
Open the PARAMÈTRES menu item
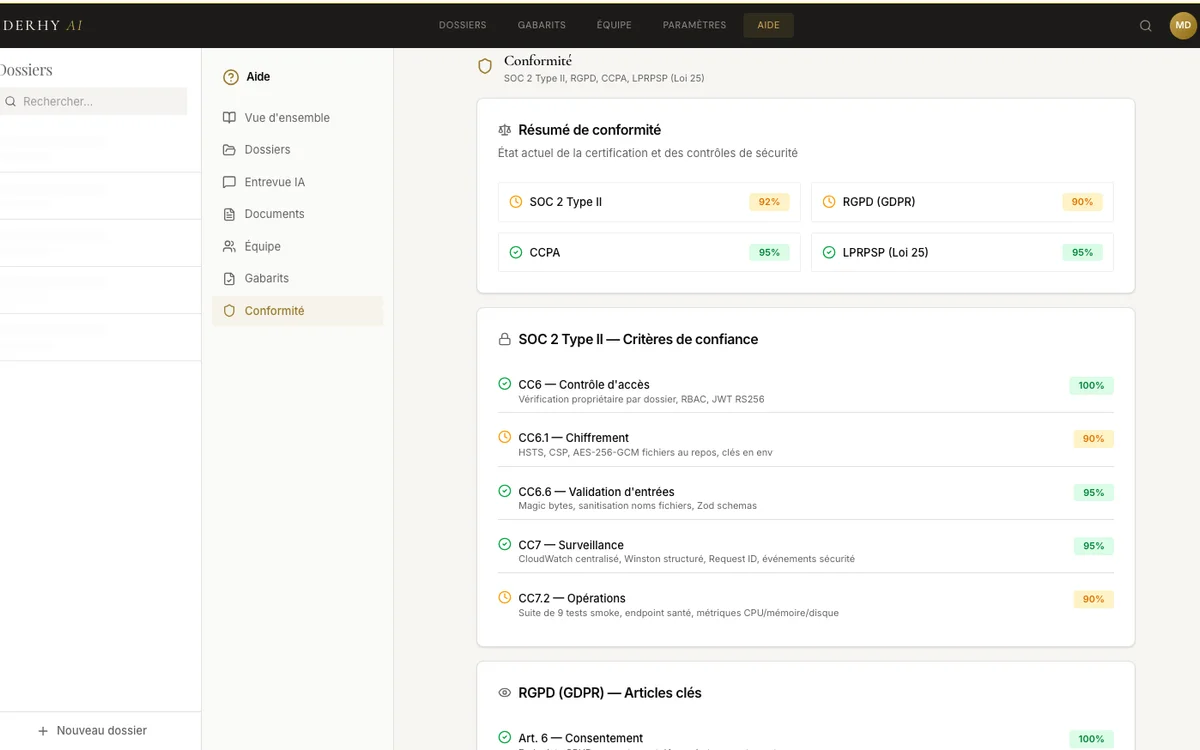[694, 25]
